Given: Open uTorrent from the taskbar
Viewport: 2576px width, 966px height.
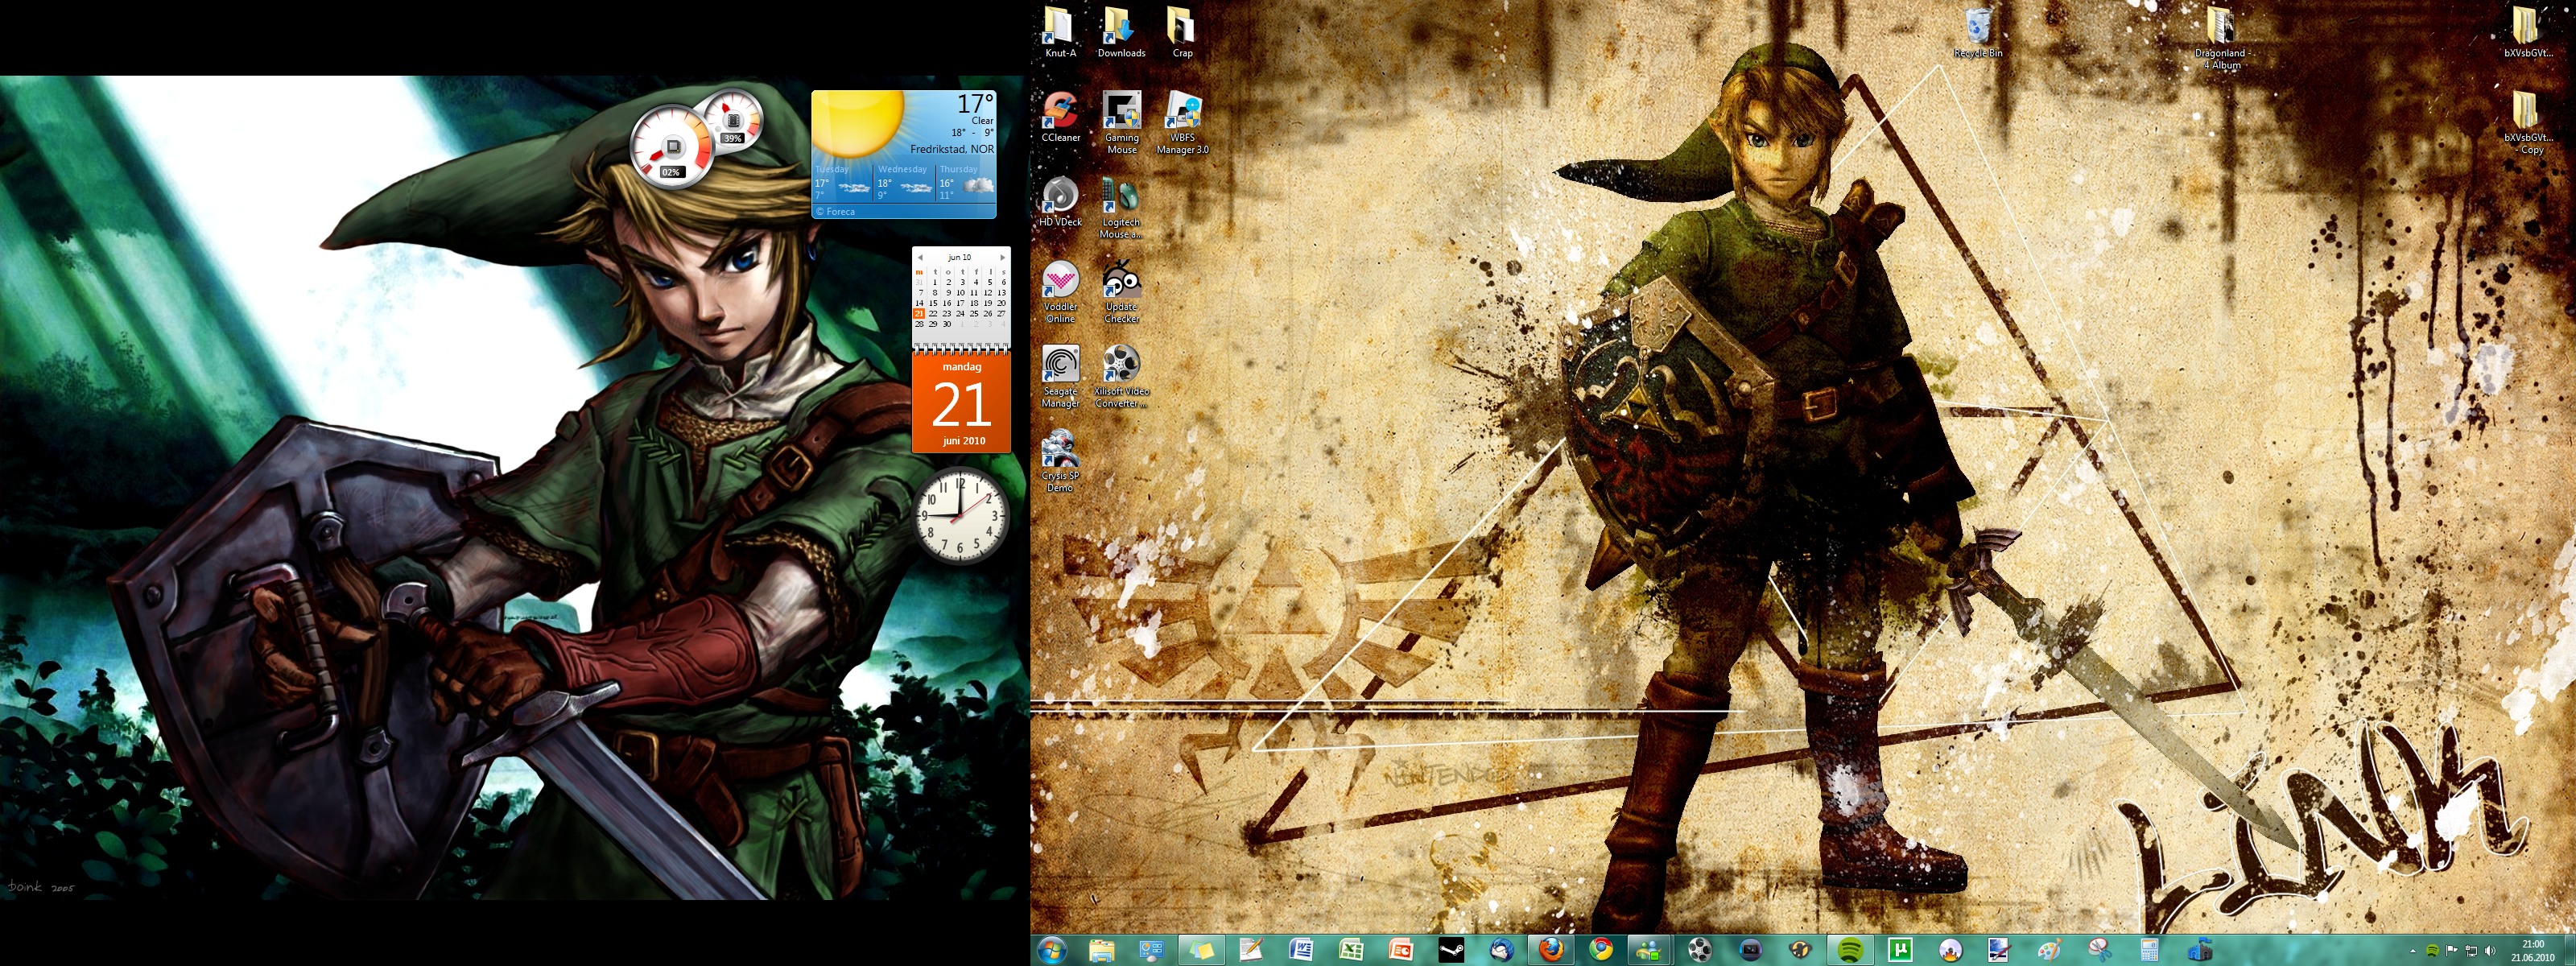Looking at the screenshot, I should coord(1900,949).
